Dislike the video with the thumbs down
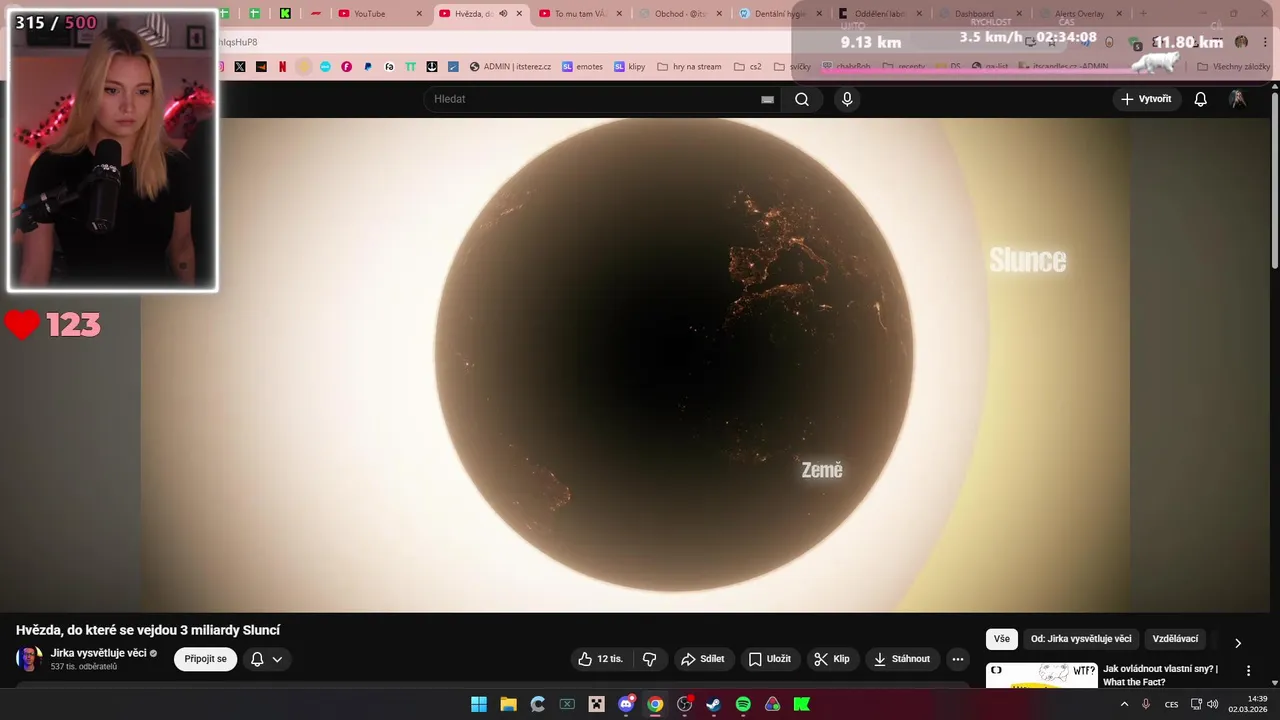The image size is (1280, 720). [x=649, y=659]
